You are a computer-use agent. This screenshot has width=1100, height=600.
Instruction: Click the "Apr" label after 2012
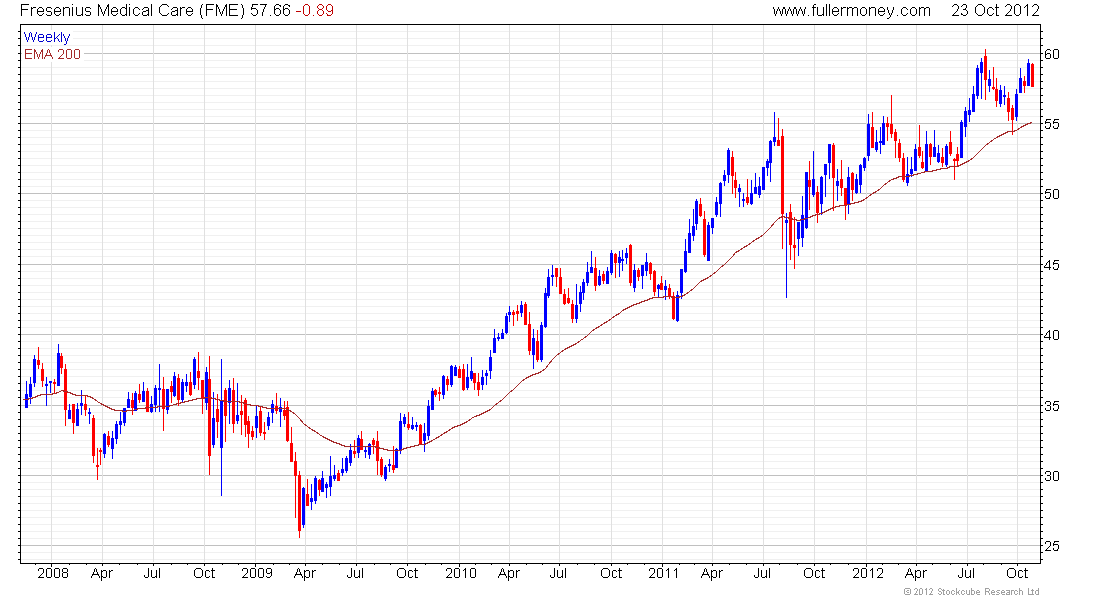click(915, 573)
